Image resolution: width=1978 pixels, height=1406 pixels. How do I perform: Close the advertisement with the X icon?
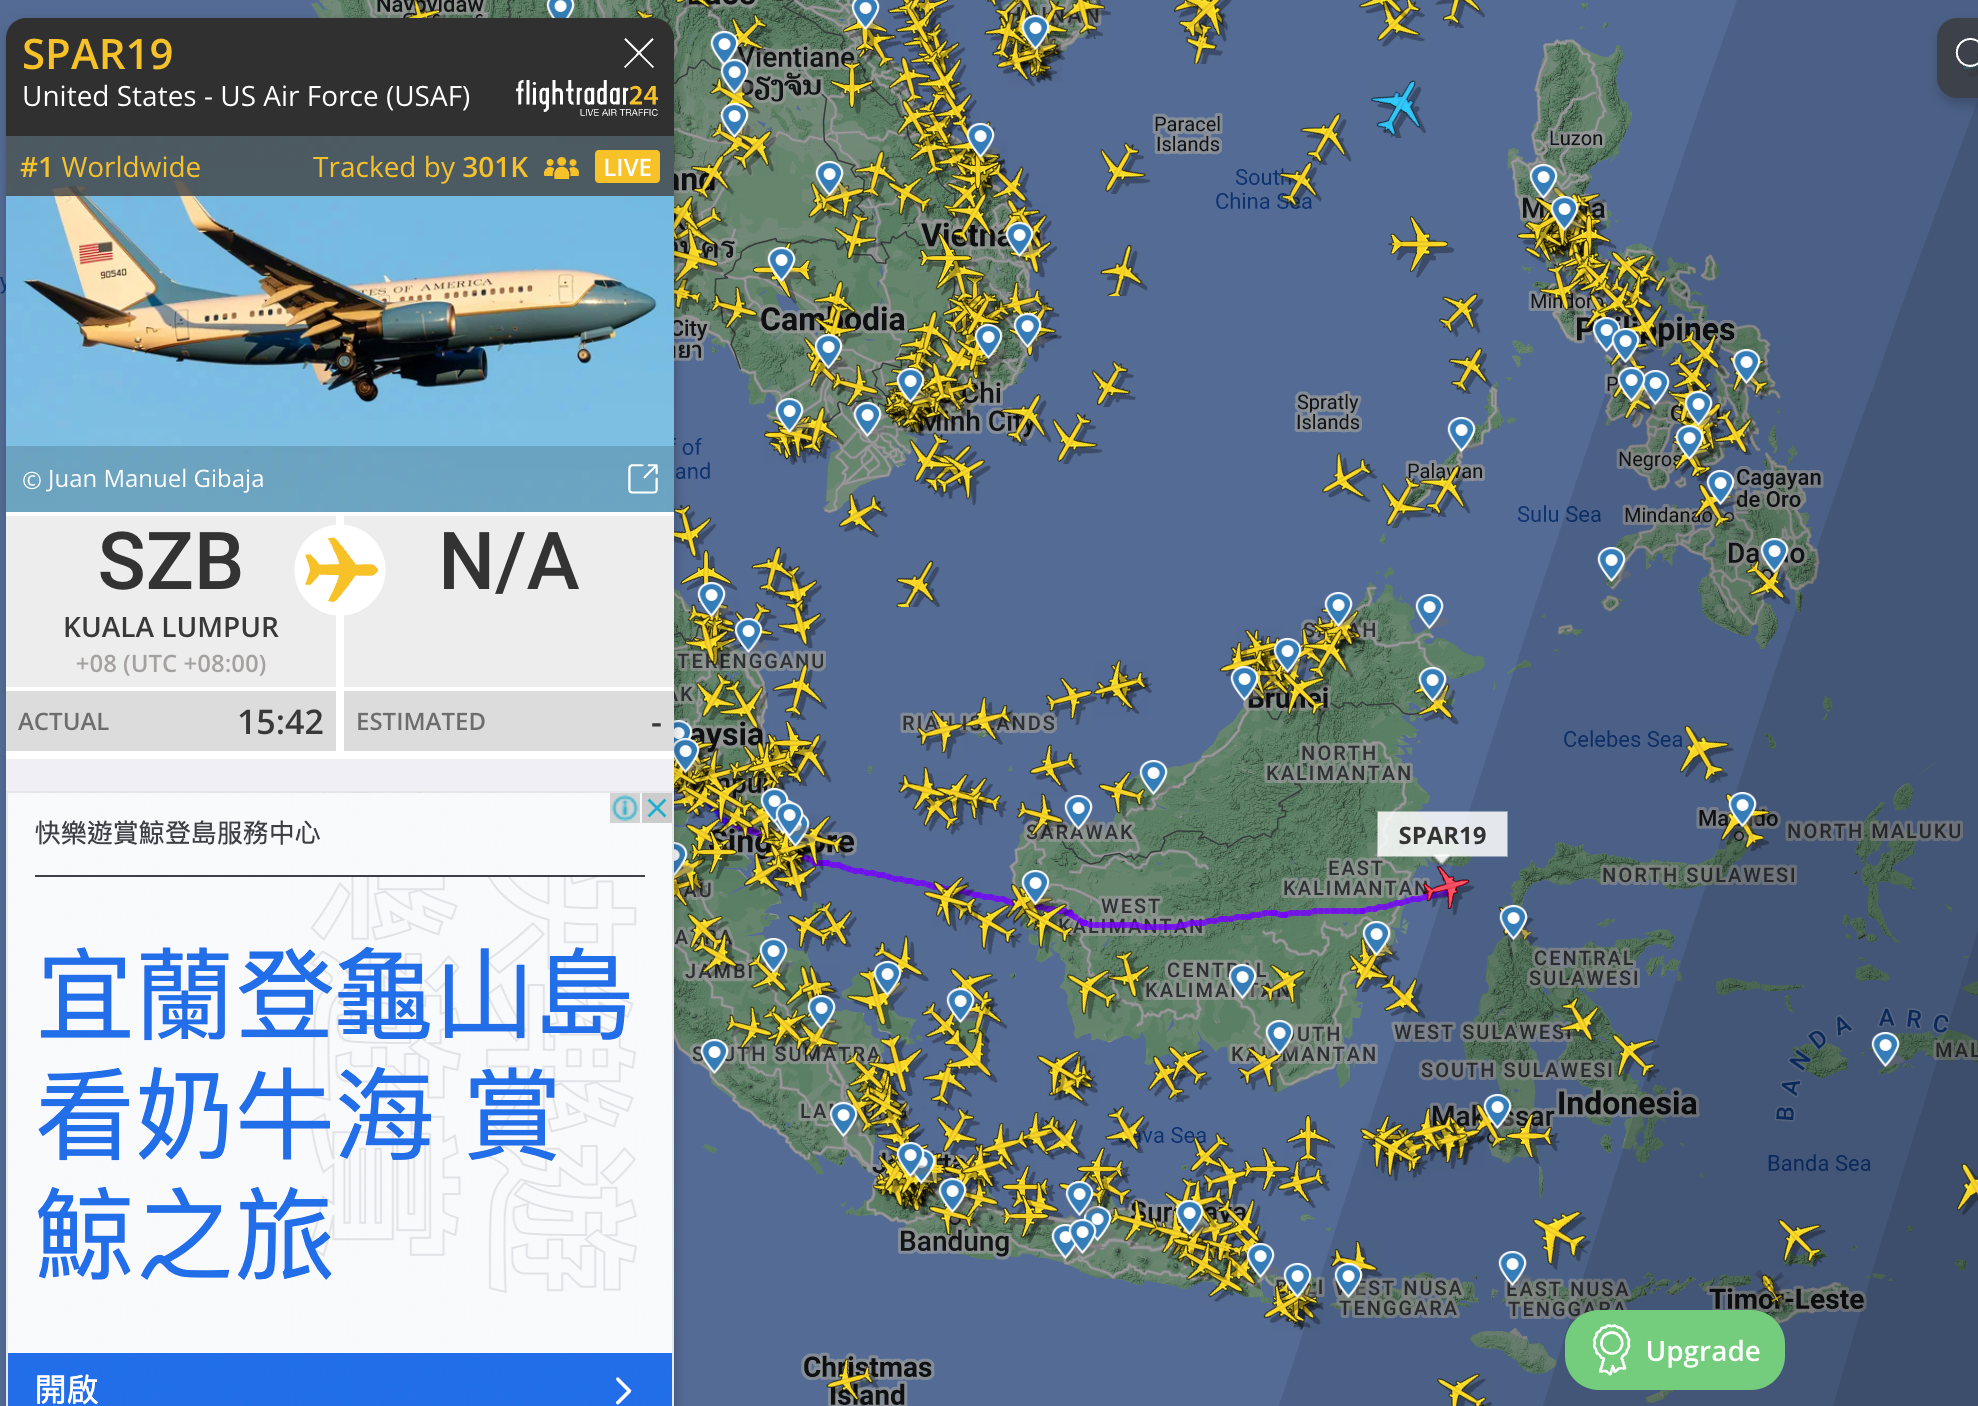[x=656, y=808]
